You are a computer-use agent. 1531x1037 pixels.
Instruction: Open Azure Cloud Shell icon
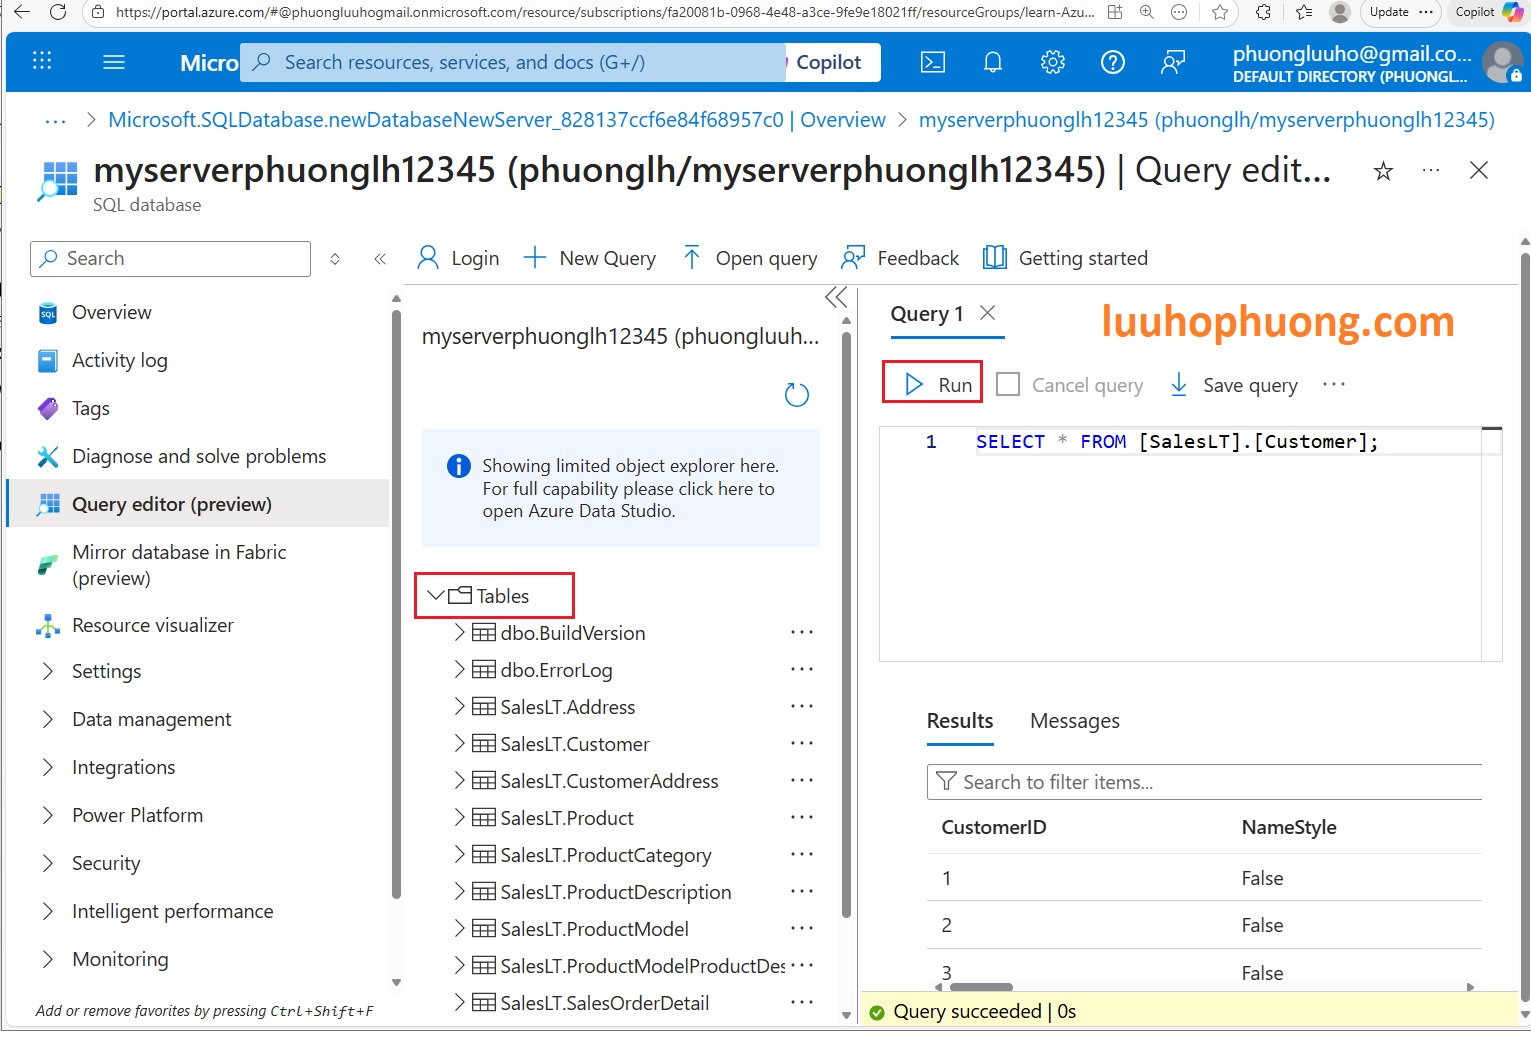(x=932, y=62)
